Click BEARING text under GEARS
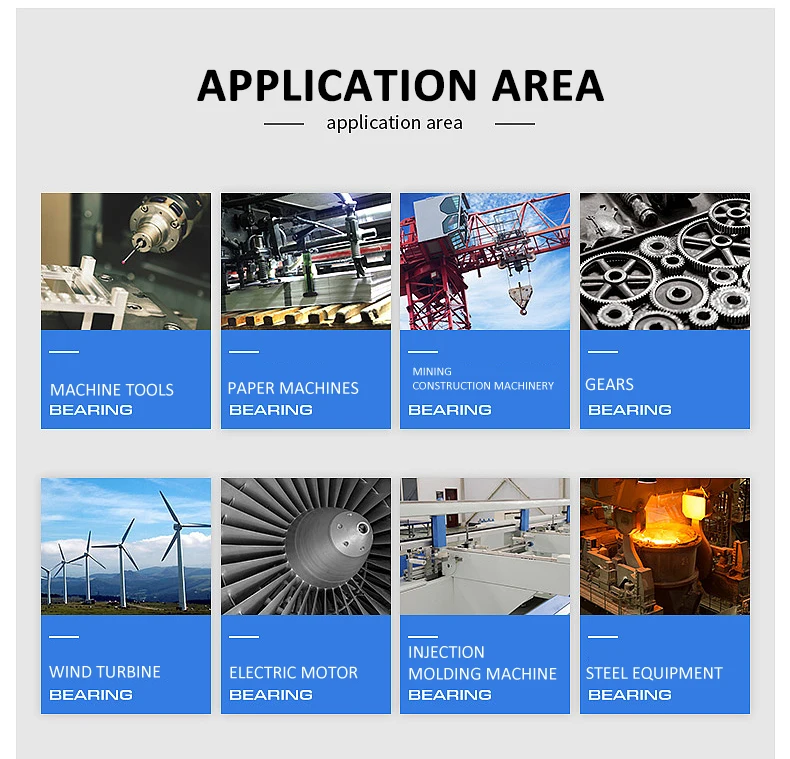 (x=630, y=410)
